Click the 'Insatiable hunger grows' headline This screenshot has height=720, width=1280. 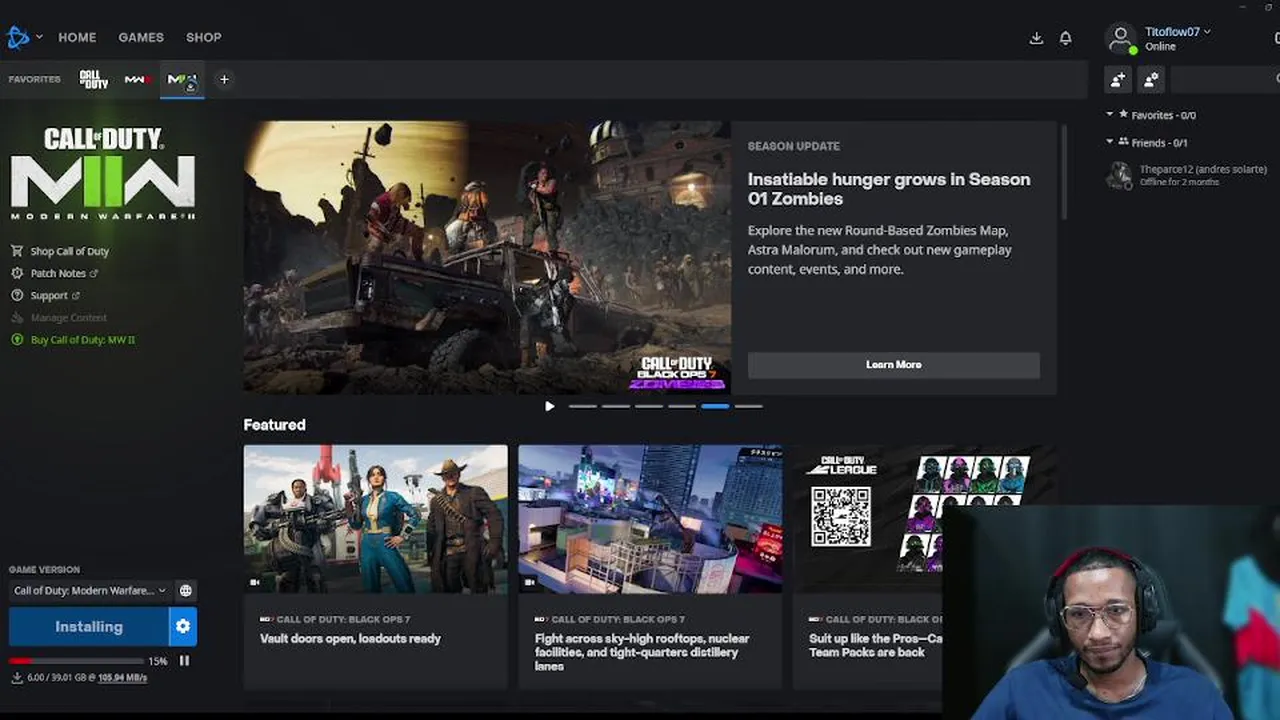(x=889, y=189)
